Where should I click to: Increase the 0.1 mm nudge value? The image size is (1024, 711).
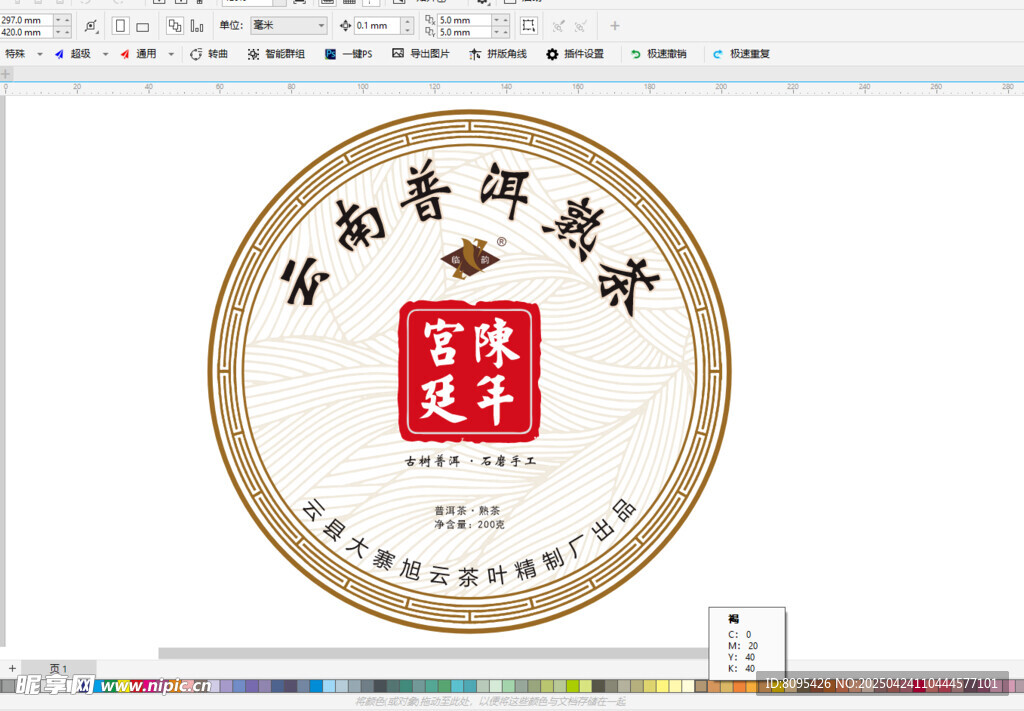(408, 22)
